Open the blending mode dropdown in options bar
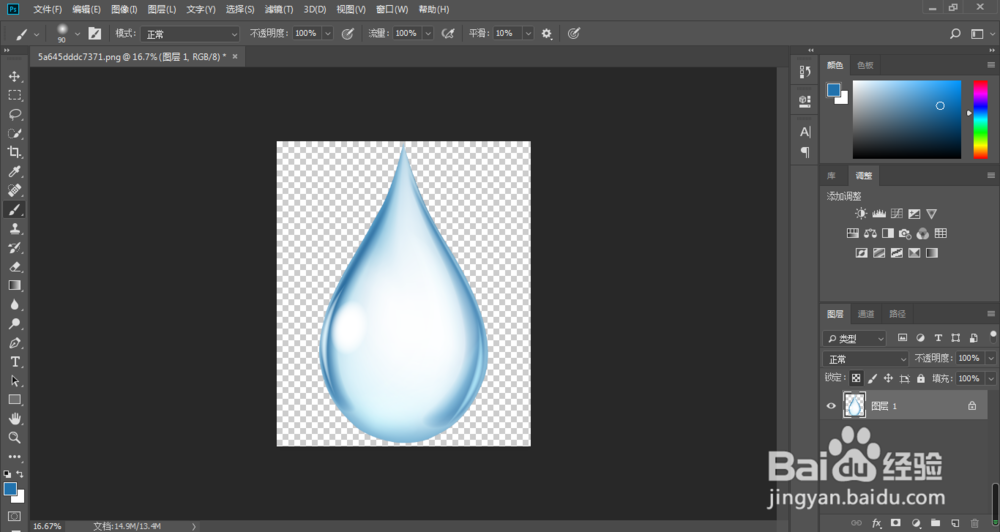 (x=190, y=34)
